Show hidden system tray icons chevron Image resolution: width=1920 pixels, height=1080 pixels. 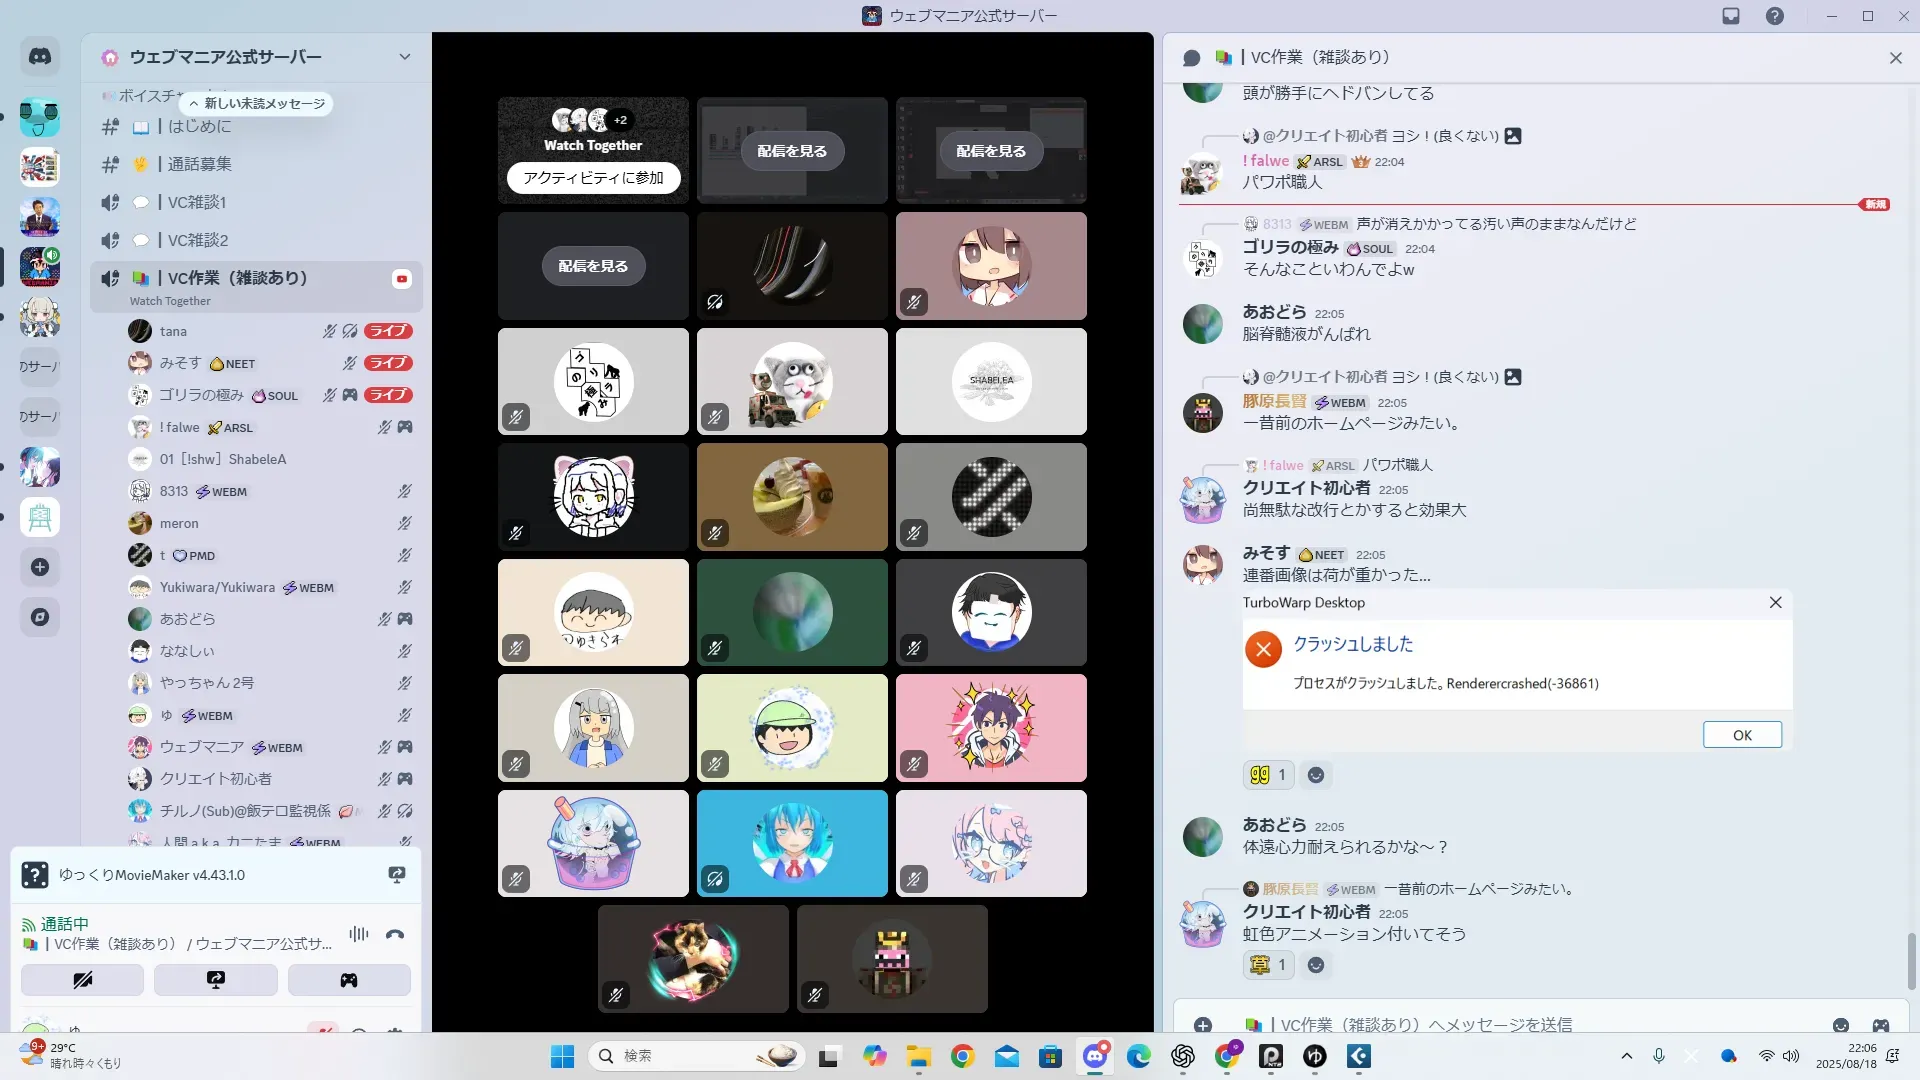click(x=1627, y=1056)
